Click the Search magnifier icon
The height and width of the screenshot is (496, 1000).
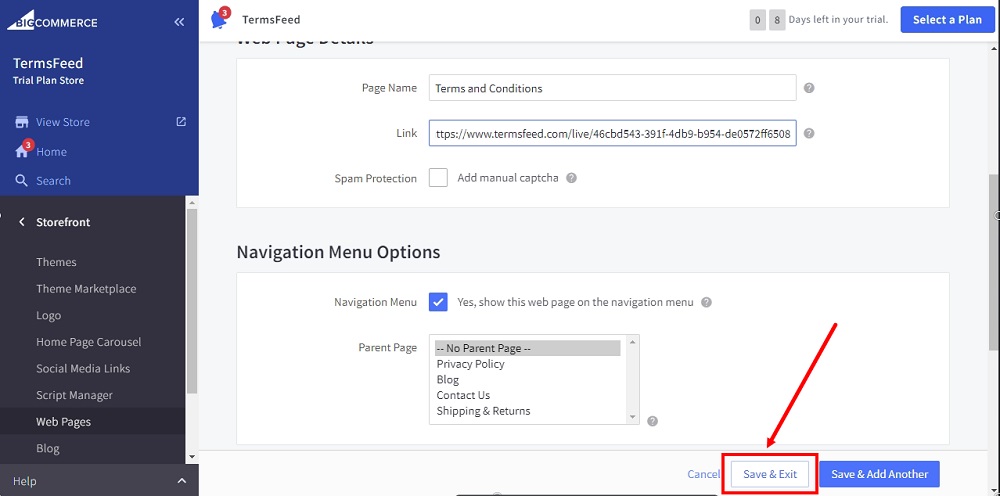coord(22,180)
